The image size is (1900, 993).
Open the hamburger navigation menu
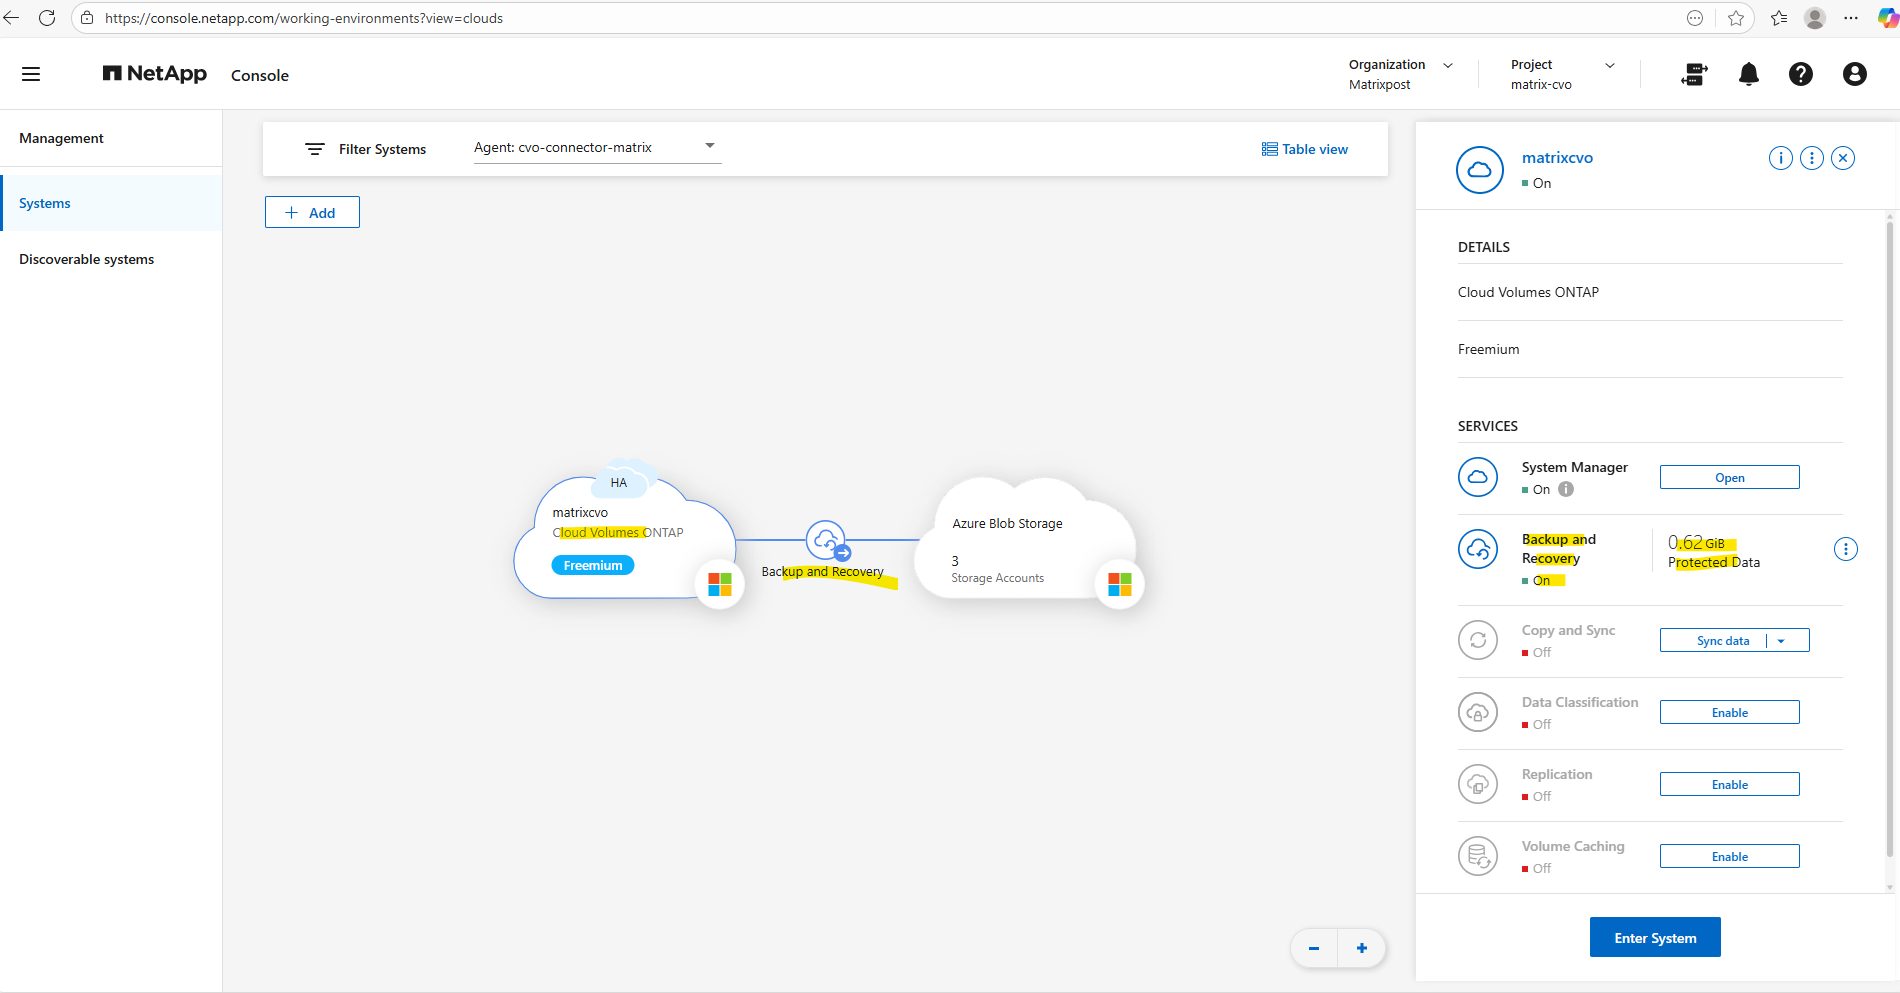coord(31,74)
